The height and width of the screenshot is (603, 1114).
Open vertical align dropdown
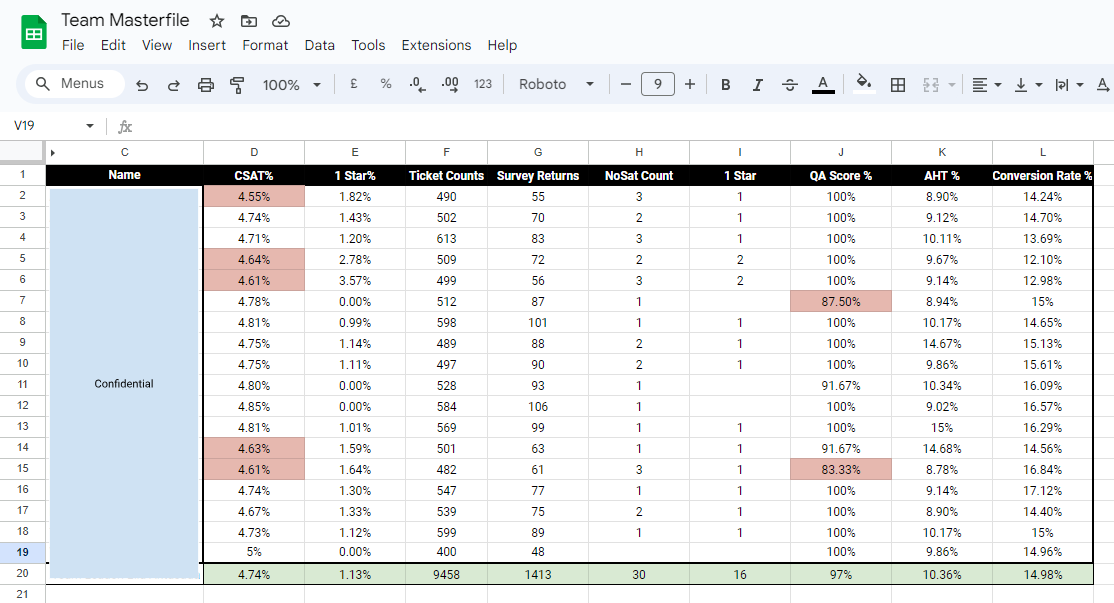click(1028, 85)
